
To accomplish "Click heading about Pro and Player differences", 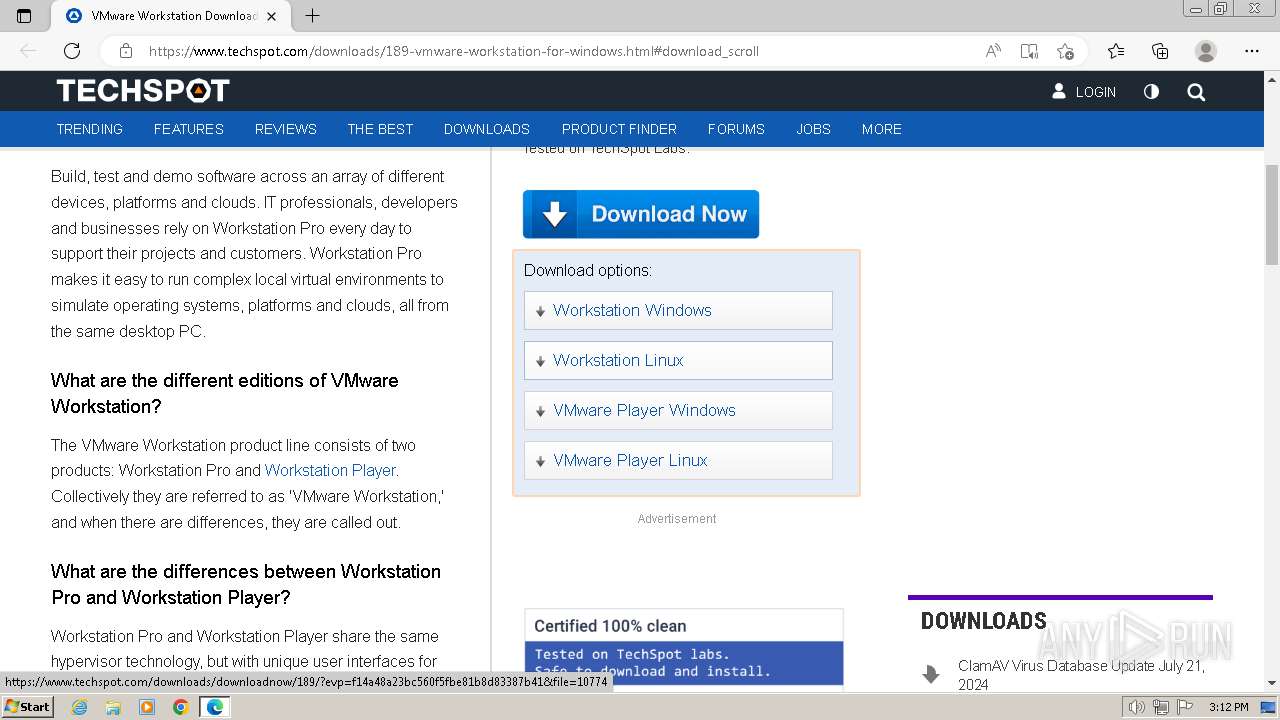I will [246, 584].
